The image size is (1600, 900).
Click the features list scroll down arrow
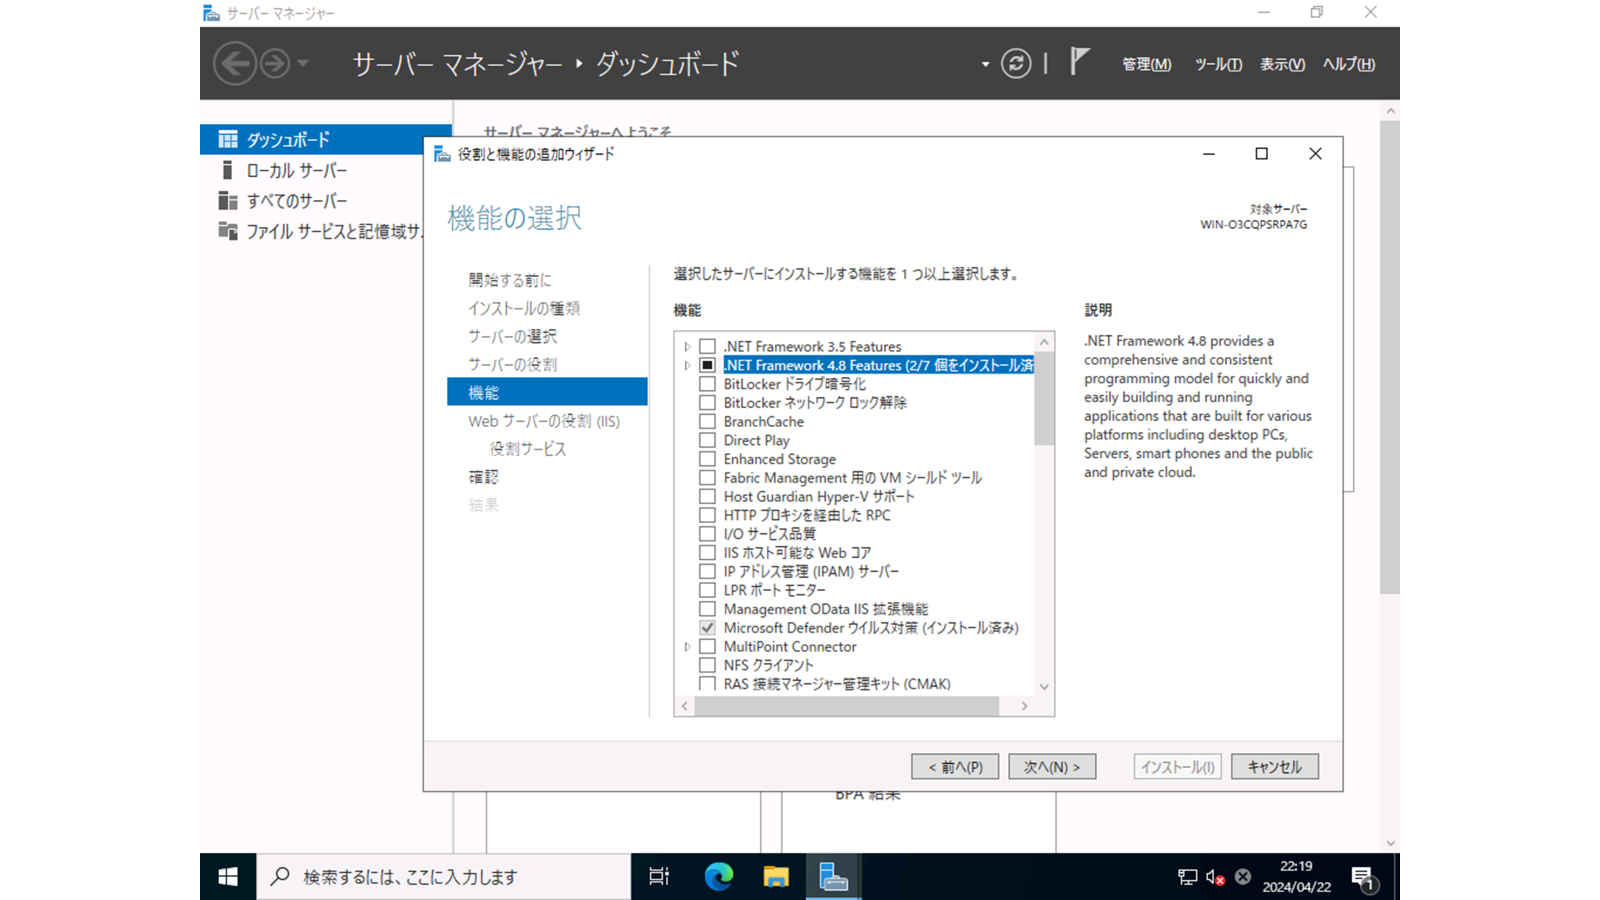tap(1044, 687)
